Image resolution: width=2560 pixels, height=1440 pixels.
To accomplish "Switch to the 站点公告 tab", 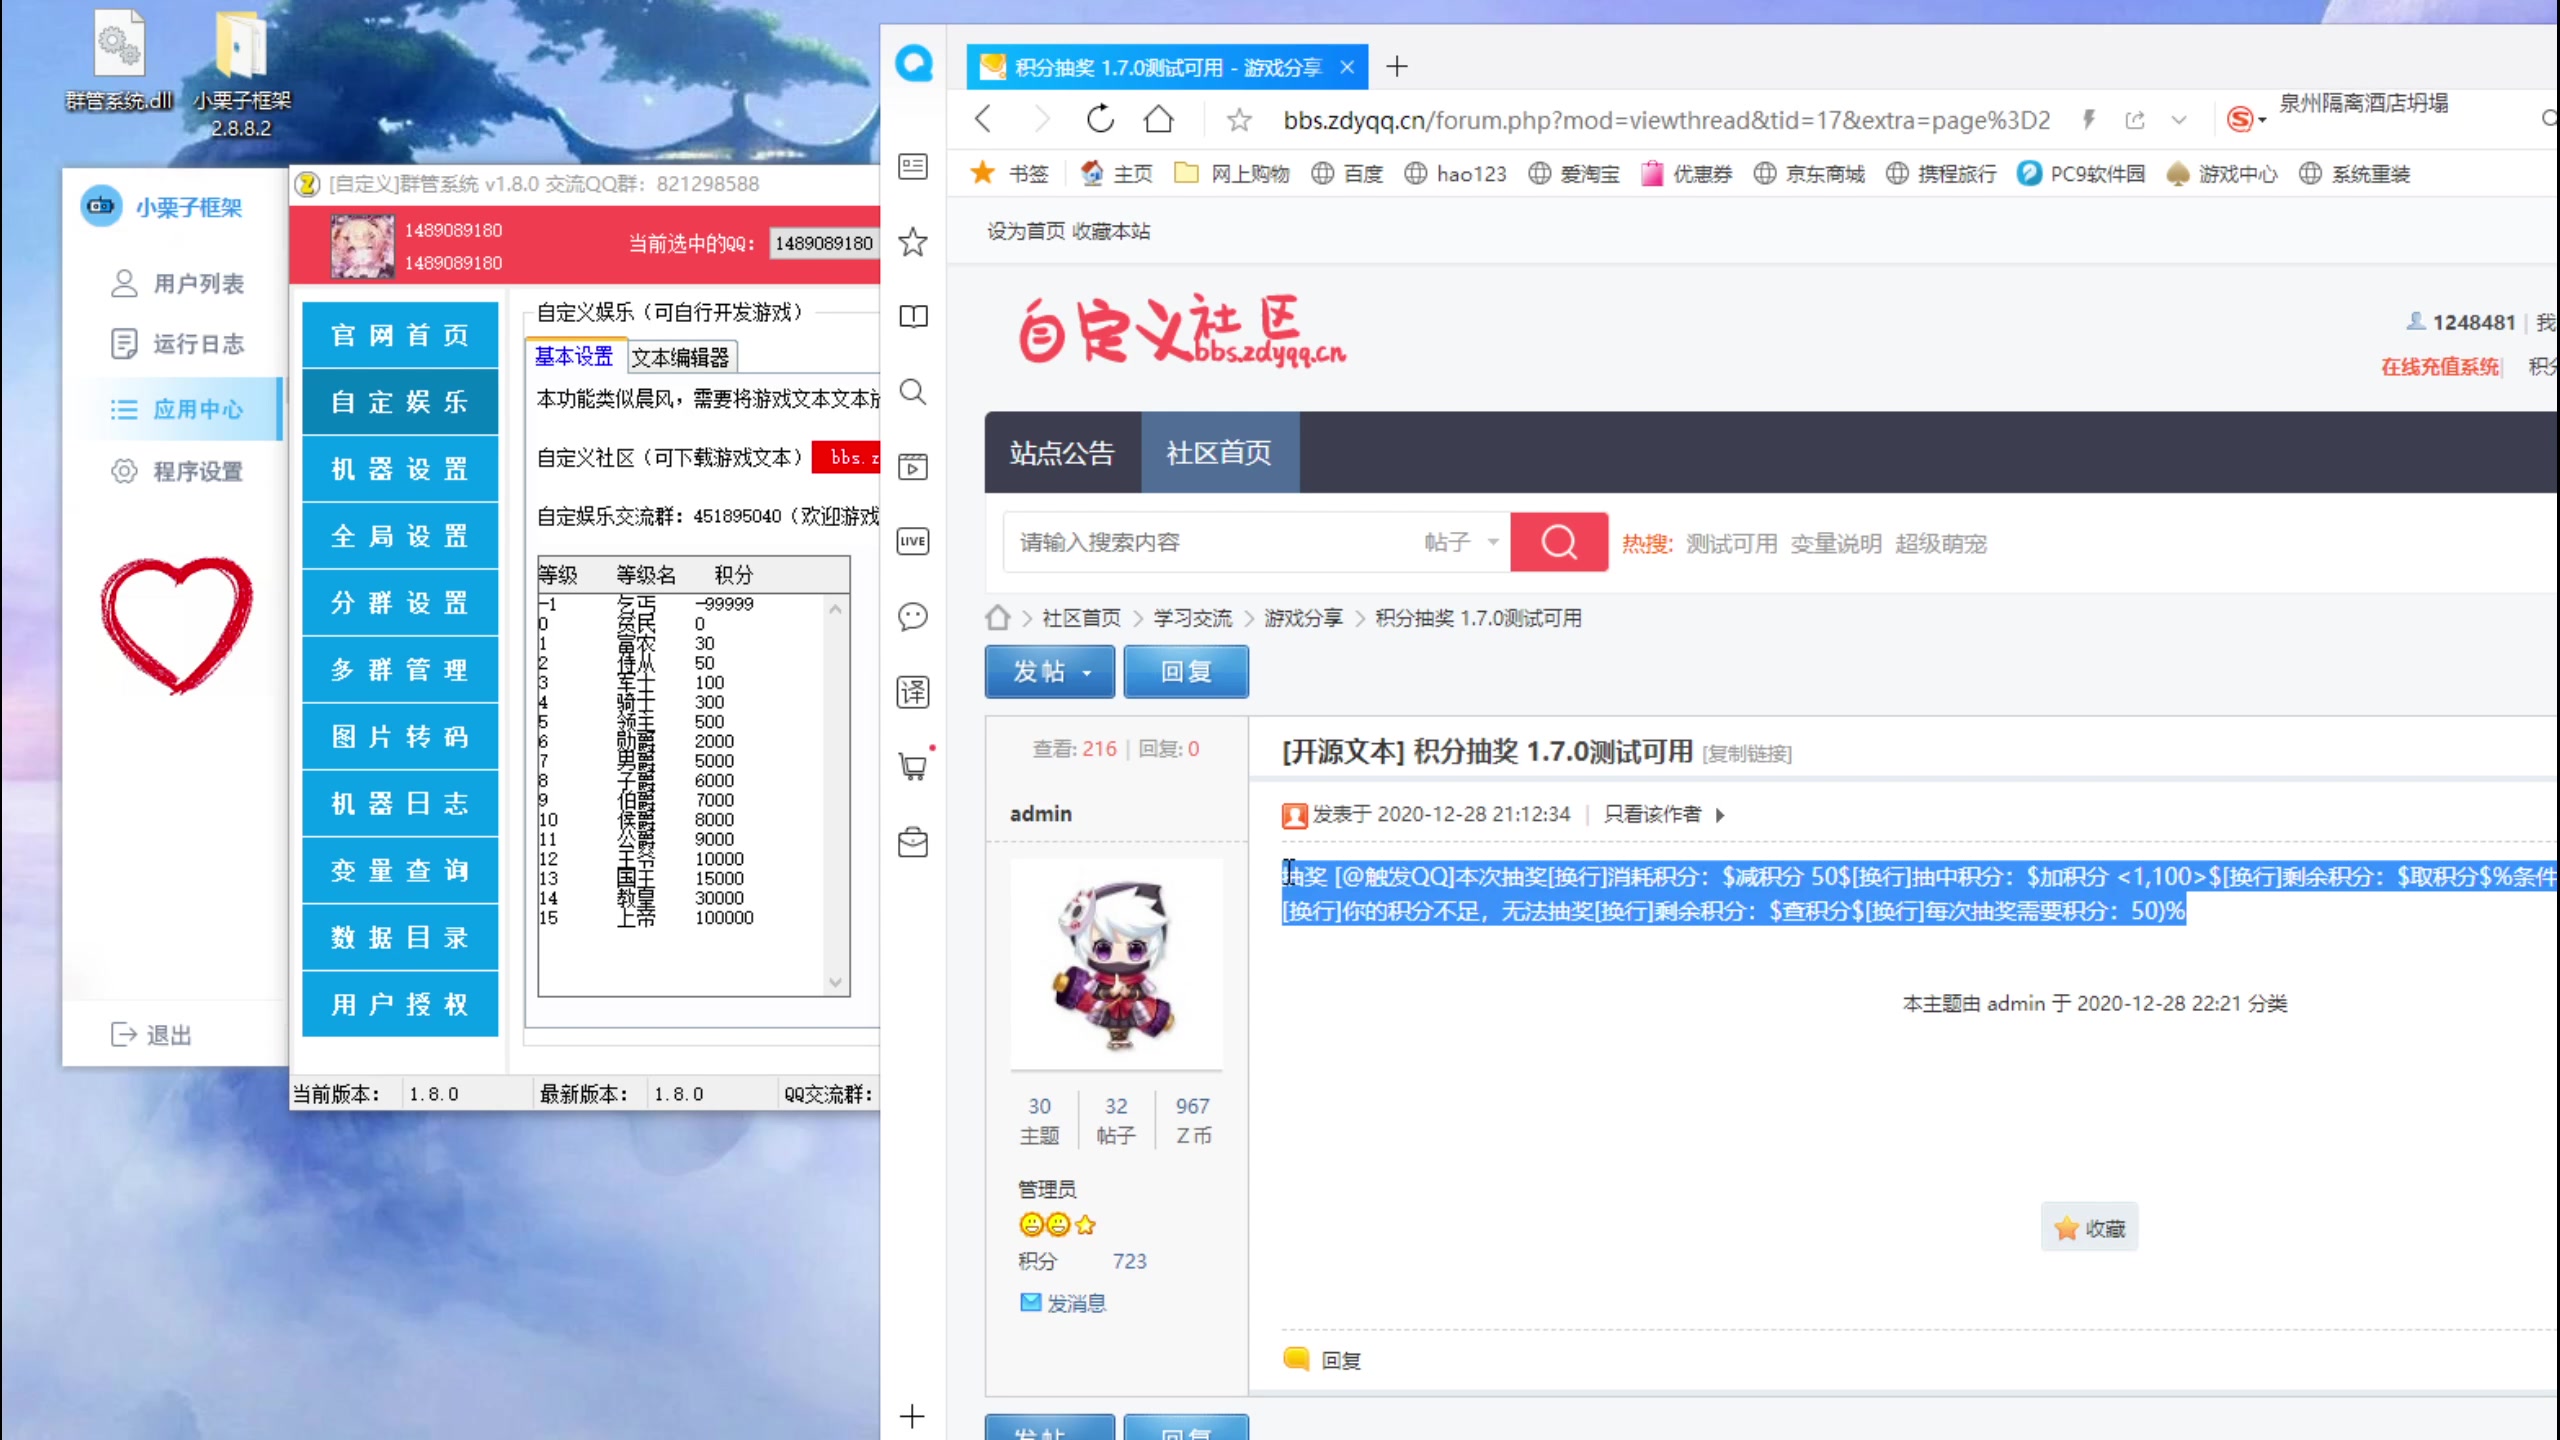I will pyautogui.click(x=1062, y=453).
